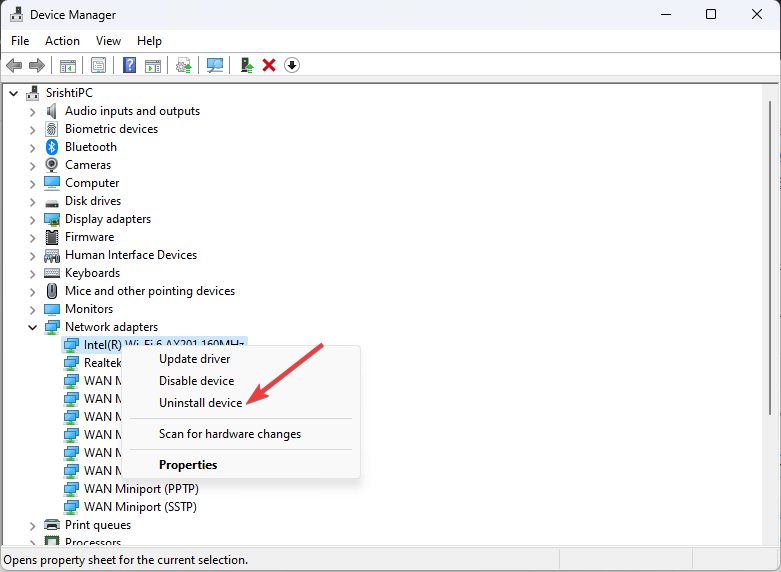The image size is (781, 572).
Task: Select the Keyboards icon
Action: pyautogui.click(x=52, y=273)
